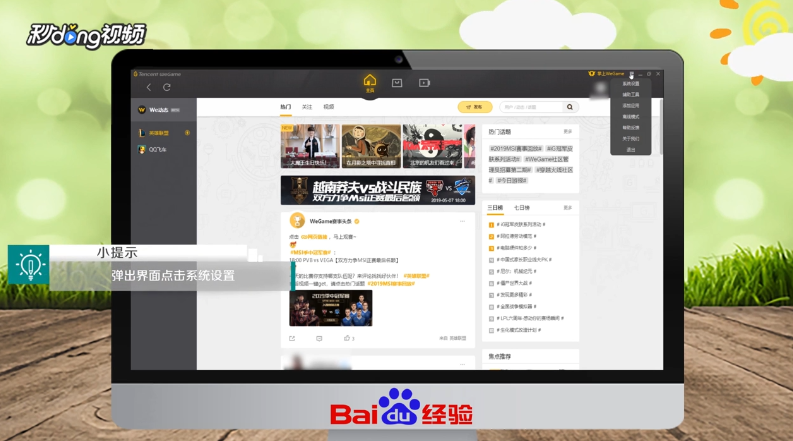
Task: Select 退出 in the dropdown menu
Action: [x=631, y=150]
